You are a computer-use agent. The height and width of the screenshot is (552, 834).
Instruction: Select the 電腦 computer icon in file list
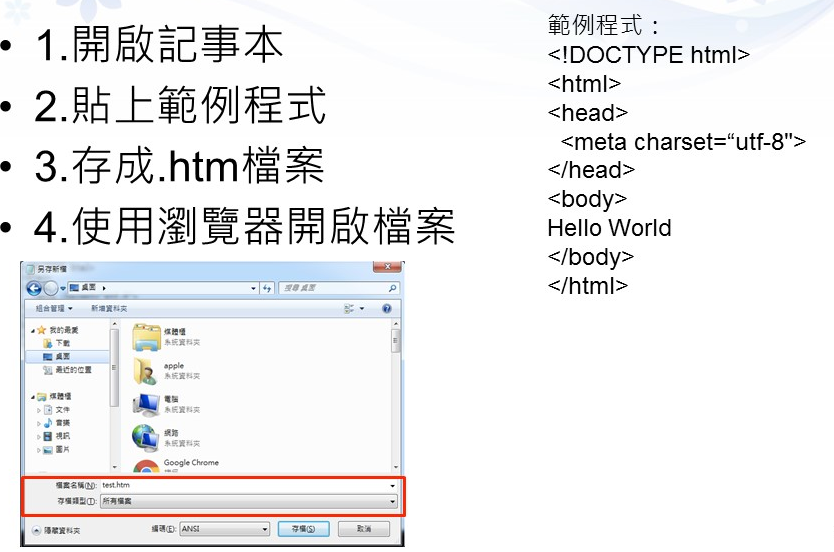tap(146, 405)
